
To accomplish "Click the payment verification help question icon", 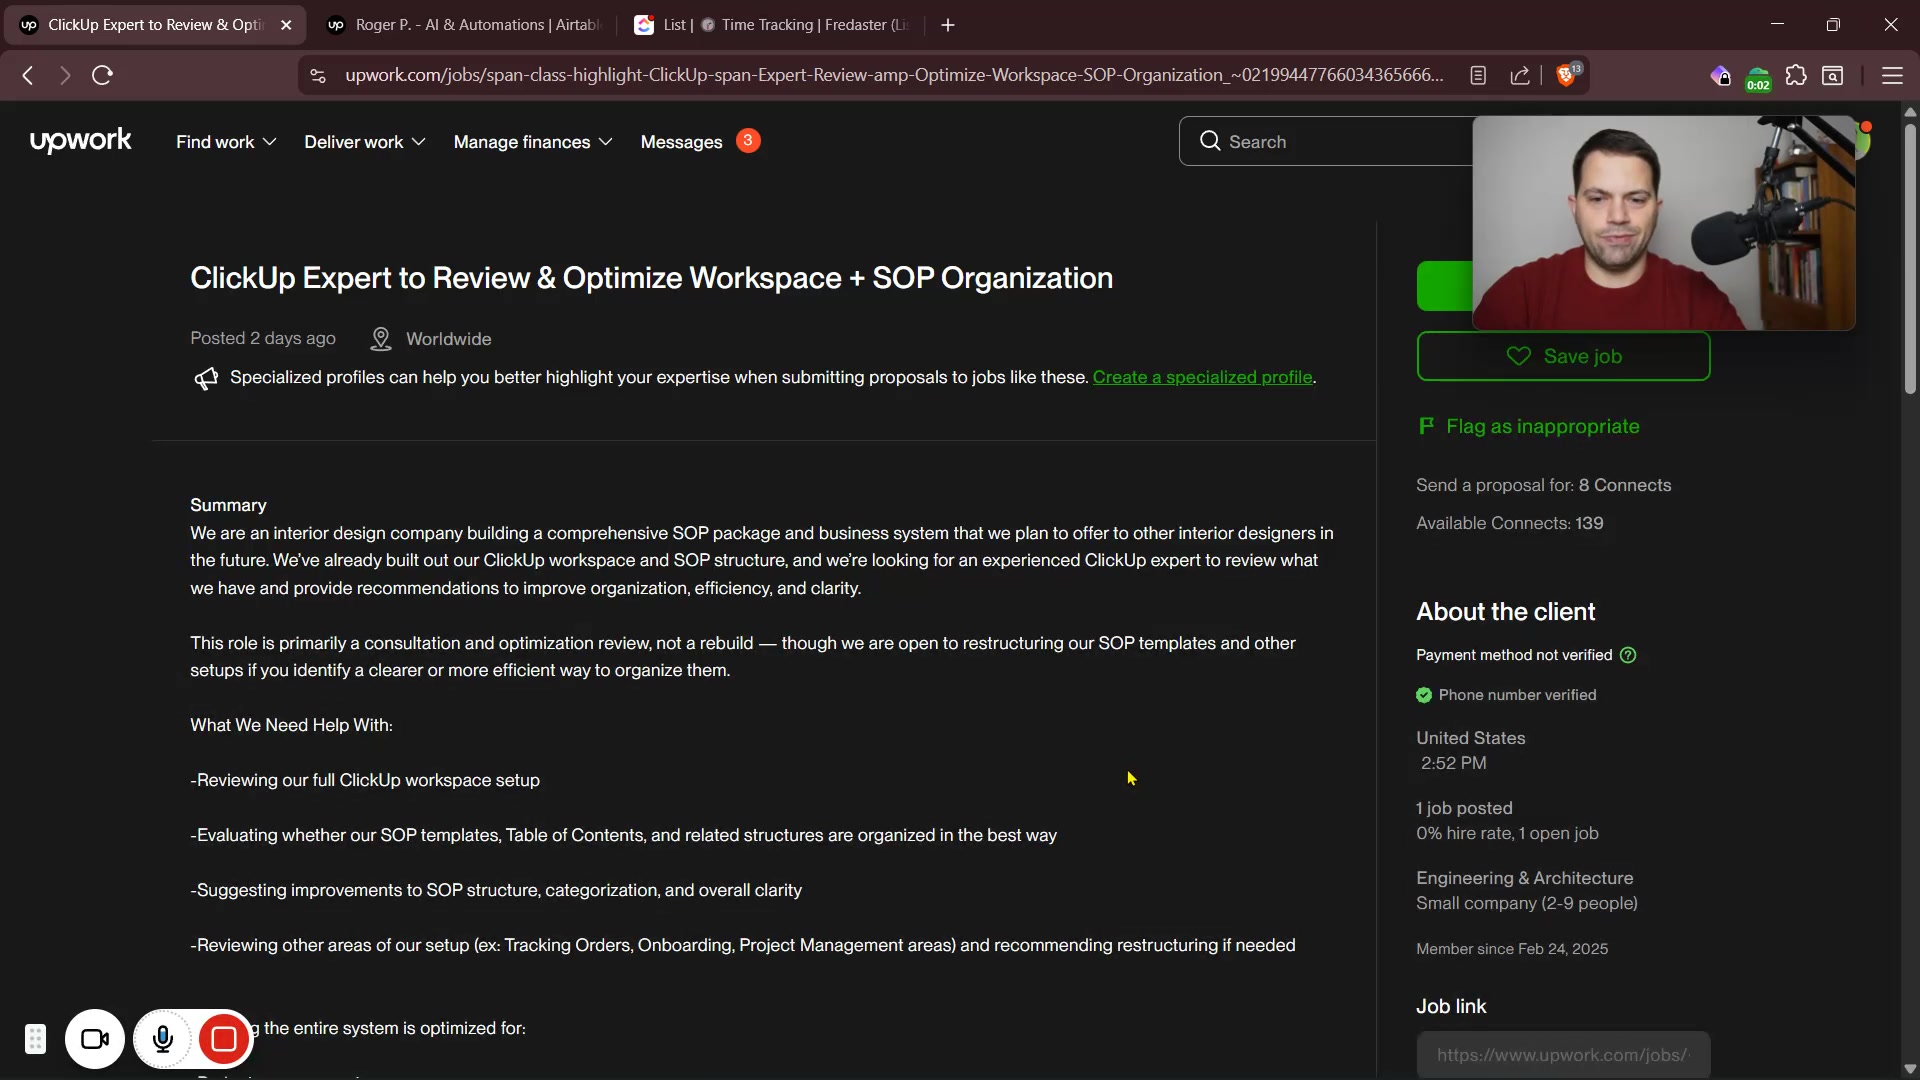I will click(x=1628, y=656).
